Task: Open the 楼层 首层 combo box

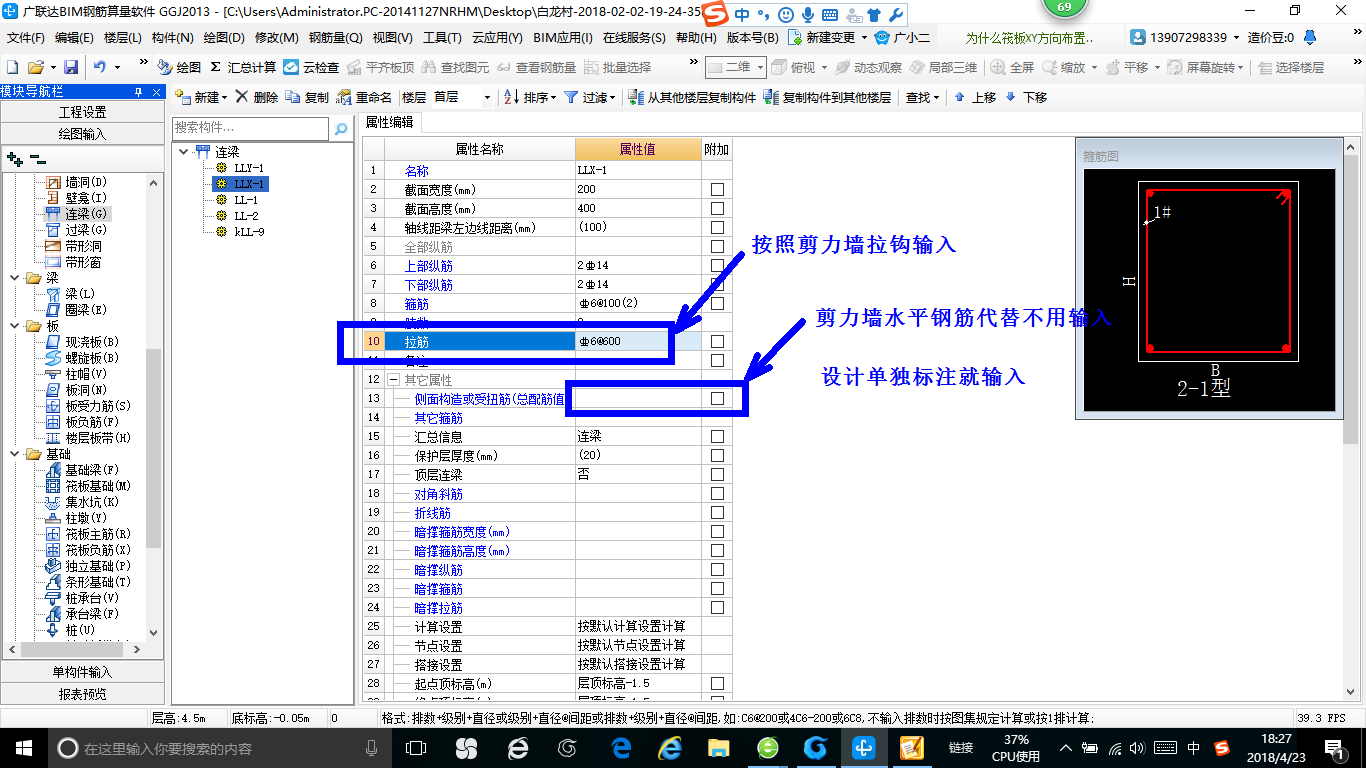Action: tap(463, 97)
